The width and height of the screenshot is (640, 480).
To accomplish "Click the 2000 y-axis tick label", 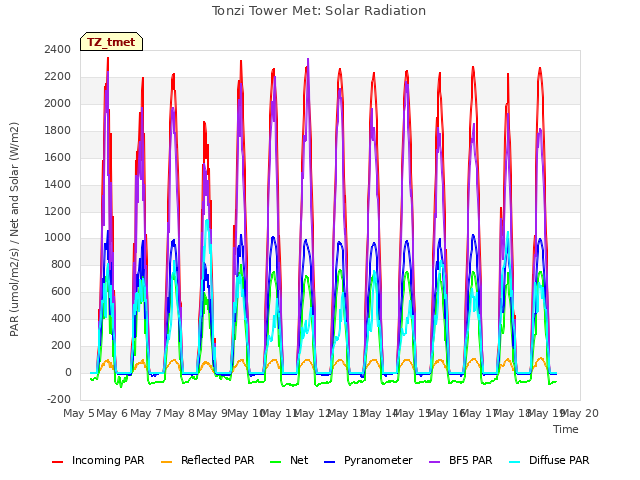I will pos(58,103).
